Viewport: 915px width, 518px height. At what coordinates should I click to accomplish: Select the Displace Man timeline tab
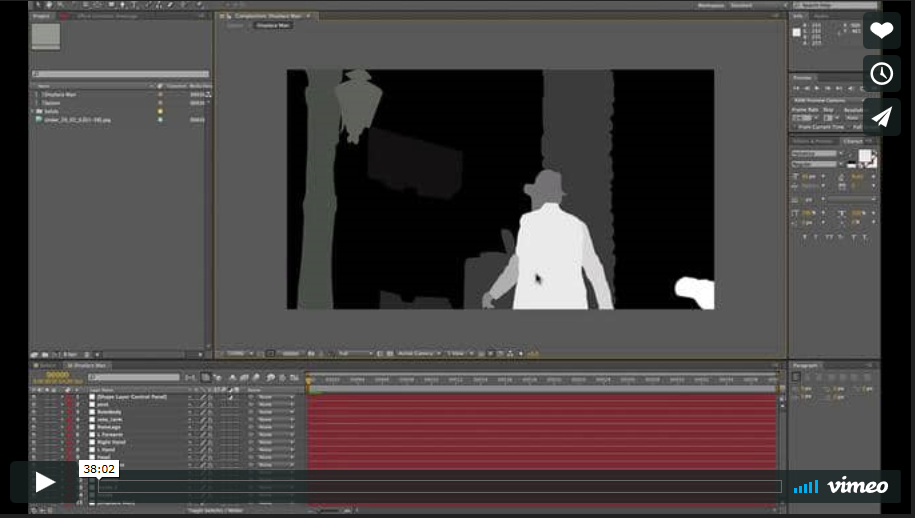click(88, 366)
